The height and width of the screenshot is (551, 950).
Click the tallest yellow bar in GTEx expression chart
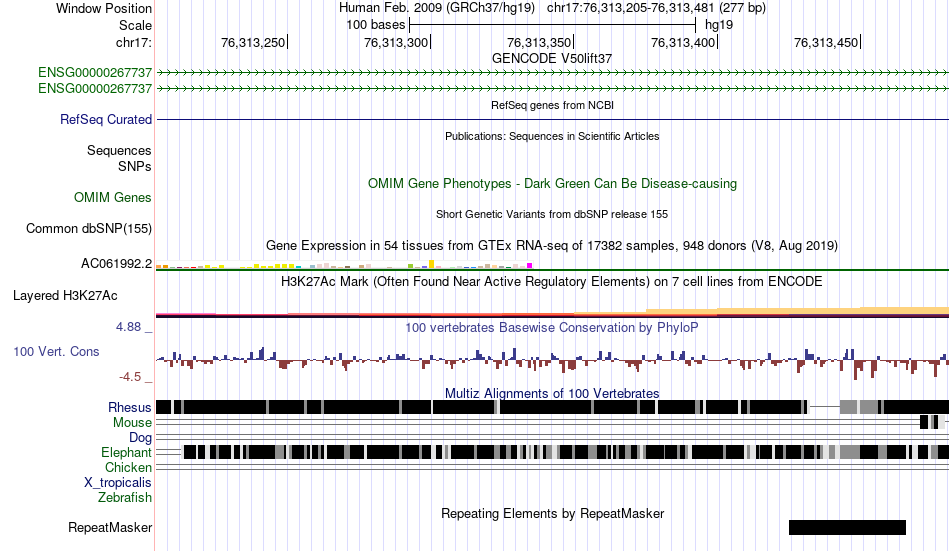pos(431,264)
